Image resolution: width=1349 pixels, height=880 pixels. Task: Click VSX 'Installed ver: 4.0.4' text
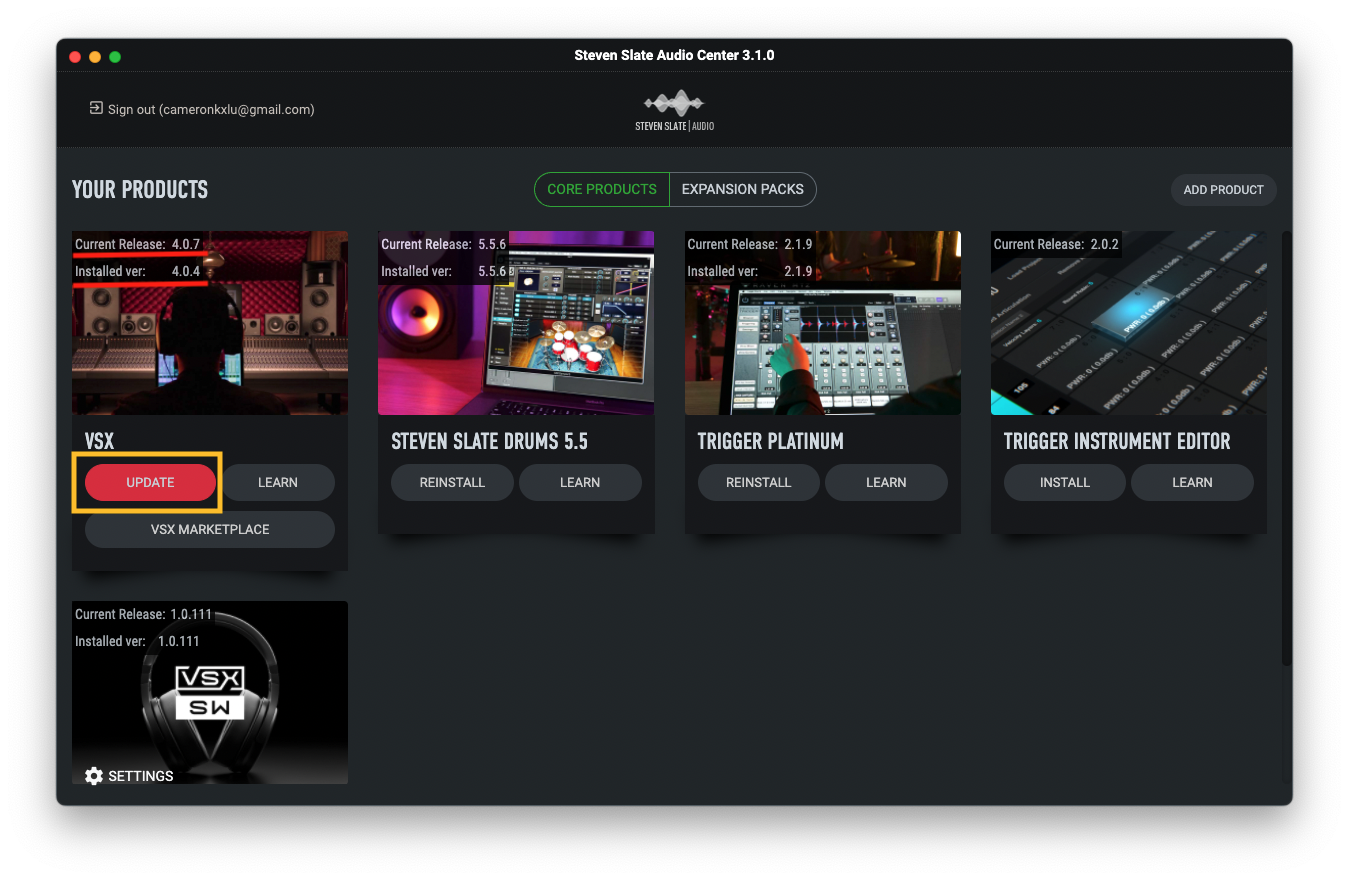coord(138,271)
